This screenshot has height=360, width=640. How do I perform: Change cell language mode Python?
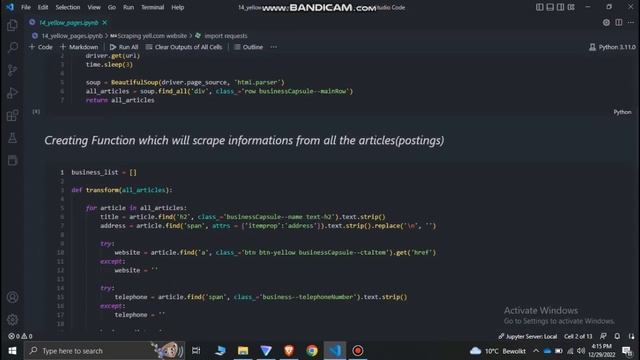(622, 112)
